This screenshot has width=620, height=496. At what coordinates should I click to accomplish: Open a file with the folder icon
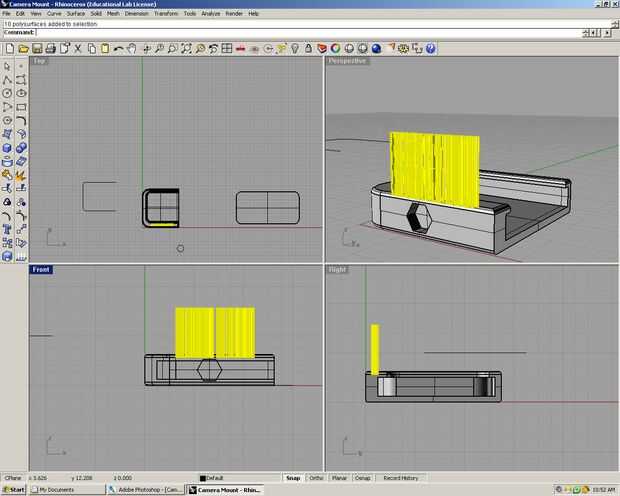tap(24, 49)
